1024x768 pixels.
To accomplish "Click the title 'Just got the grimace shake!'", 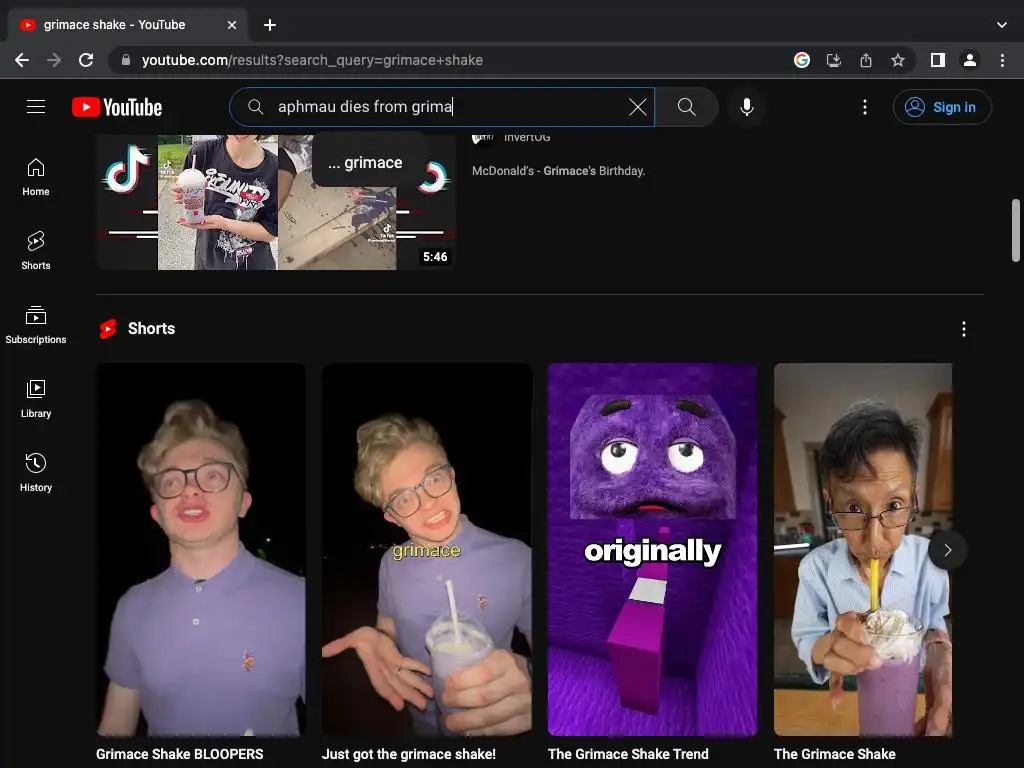I will pos(409,754).
